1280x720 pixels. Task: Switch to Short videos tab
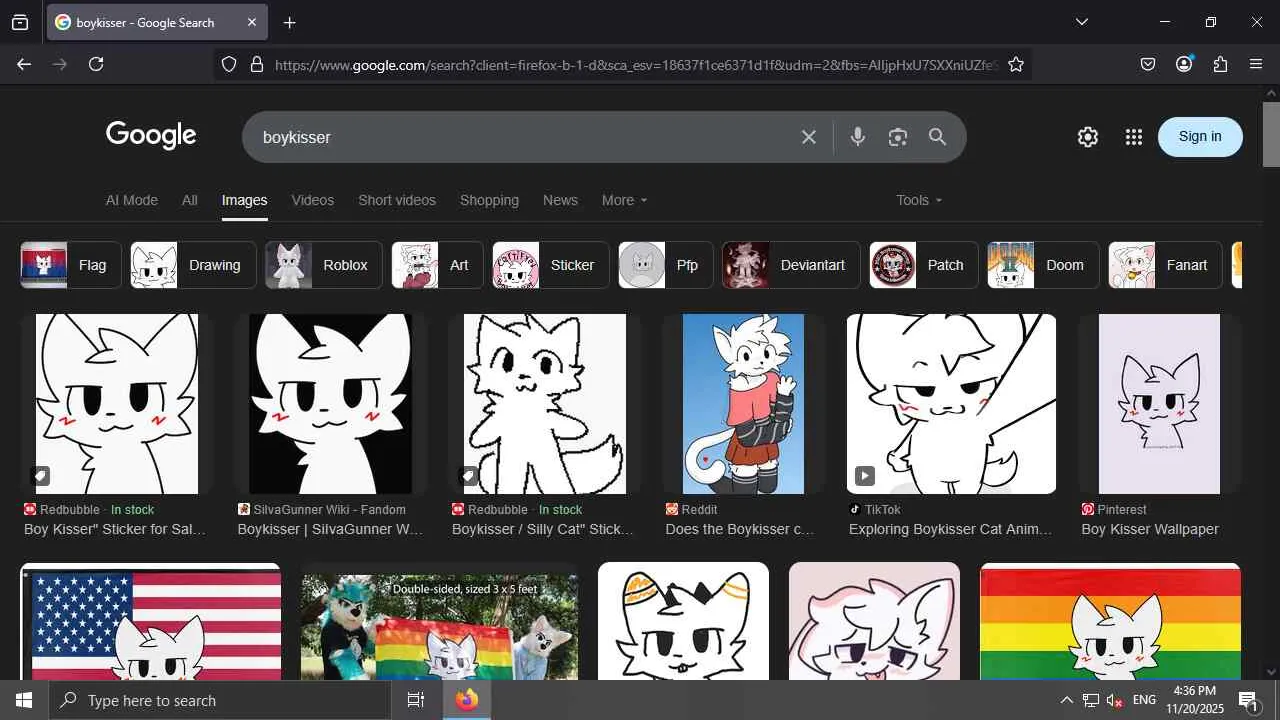tap(397, 200)
